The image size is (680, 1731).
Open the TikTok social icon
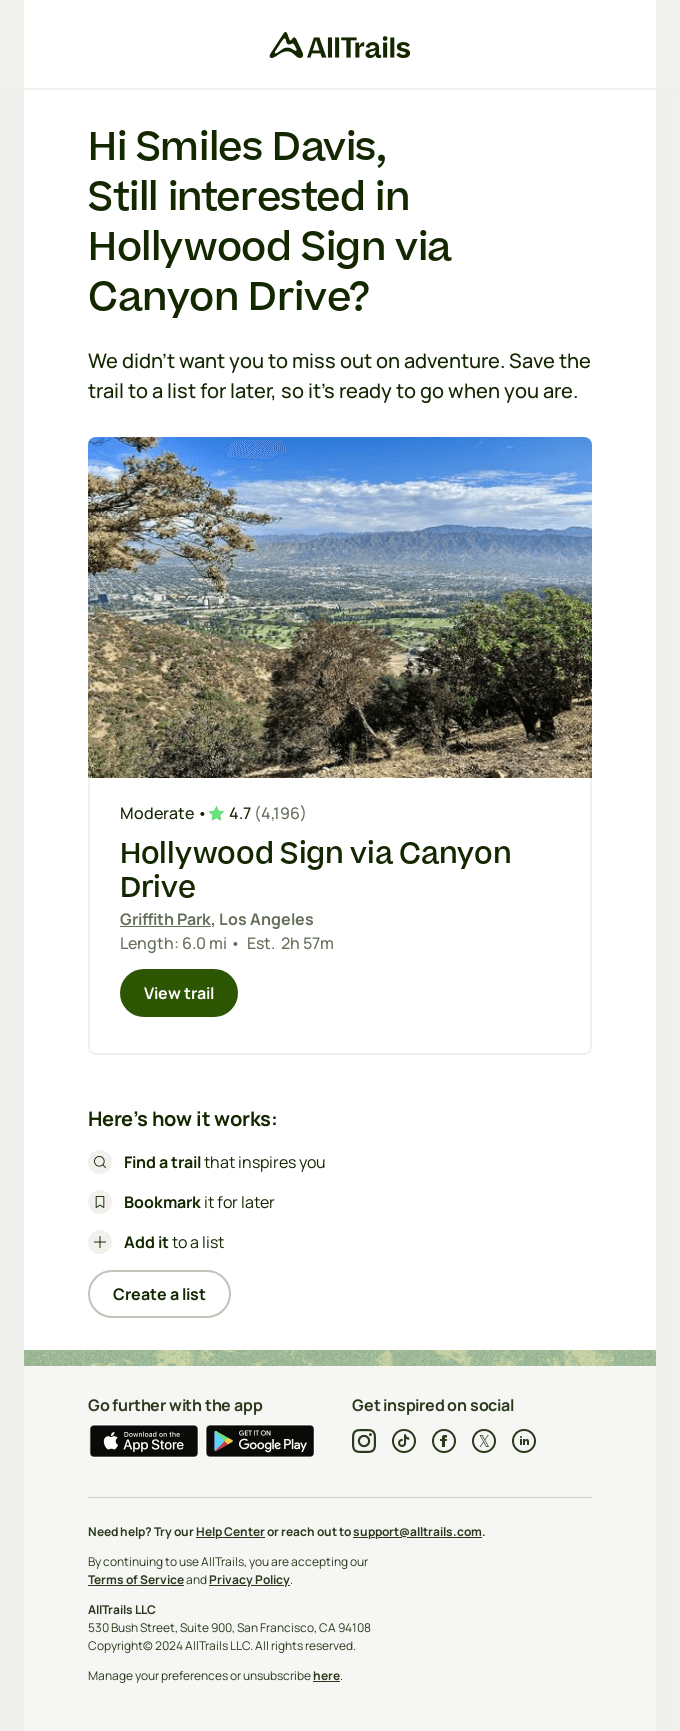pos(404,1441)
